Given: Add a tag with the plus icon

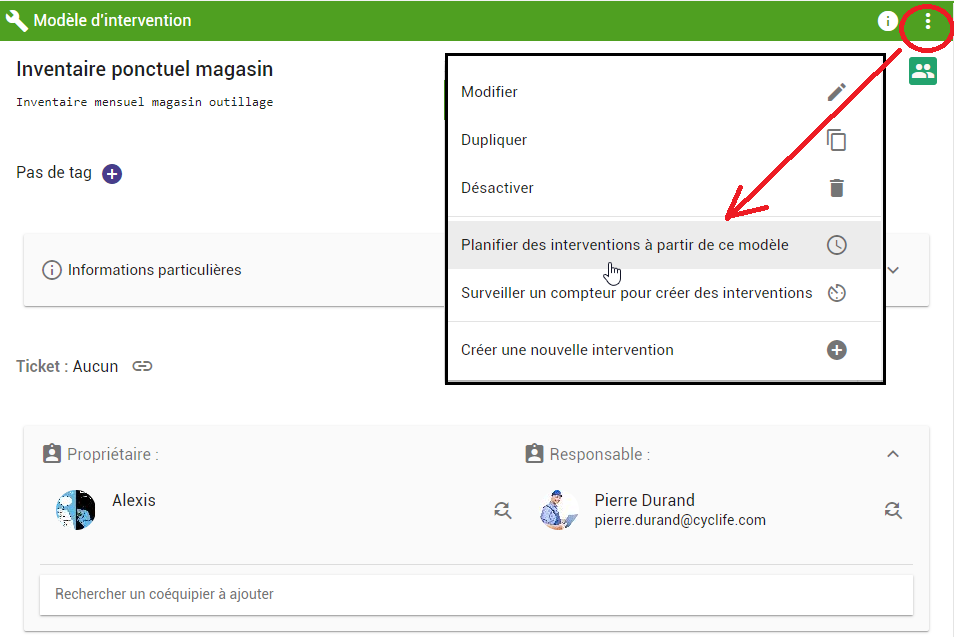Looking at the screenshot, I should (112, 174).
